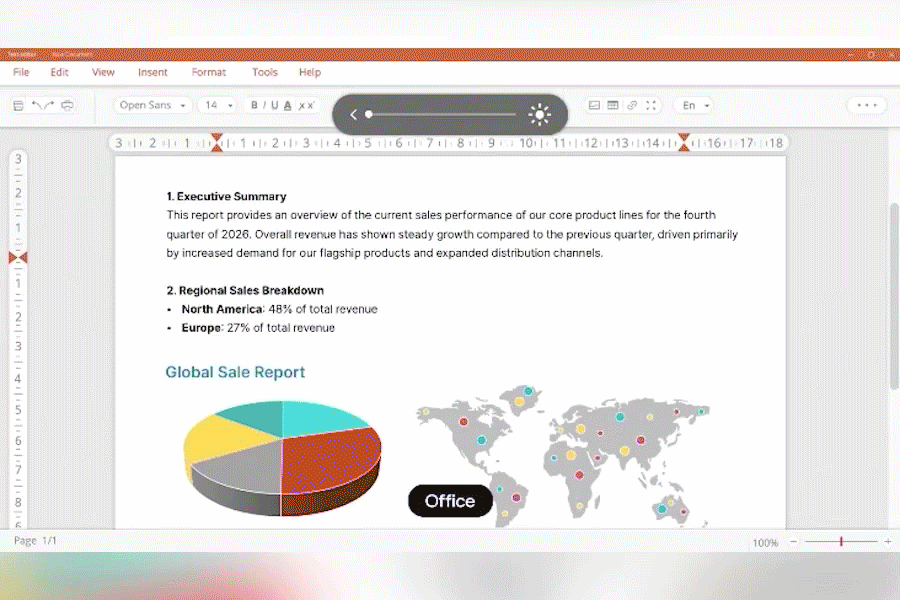900x600 pixels.
Task: Click the back chevron in brightness overlay
Action: click(354, 115)
